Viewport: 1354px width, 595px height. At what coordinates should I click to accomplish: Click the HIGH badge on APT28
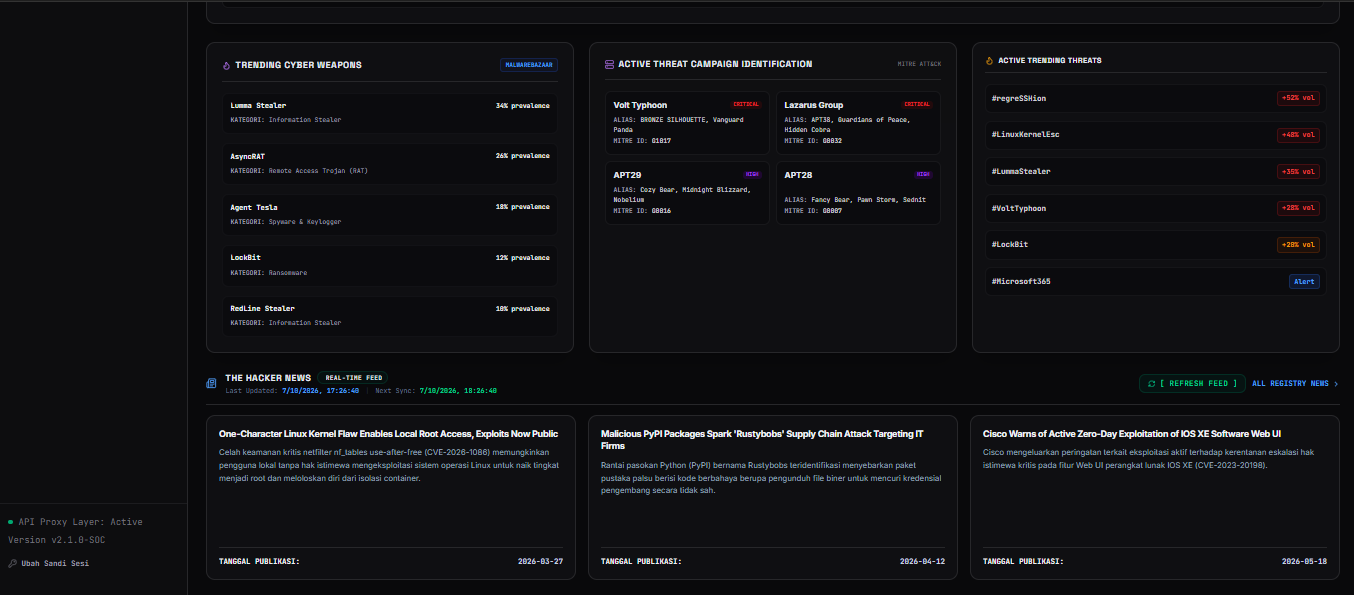(923, 174)
